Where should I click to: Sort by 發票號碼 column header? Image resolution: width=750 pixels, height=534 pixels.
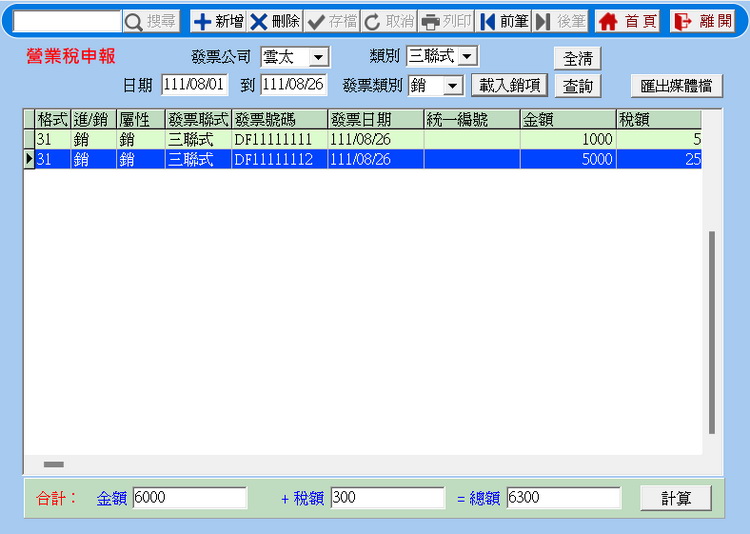pos(279,120)
